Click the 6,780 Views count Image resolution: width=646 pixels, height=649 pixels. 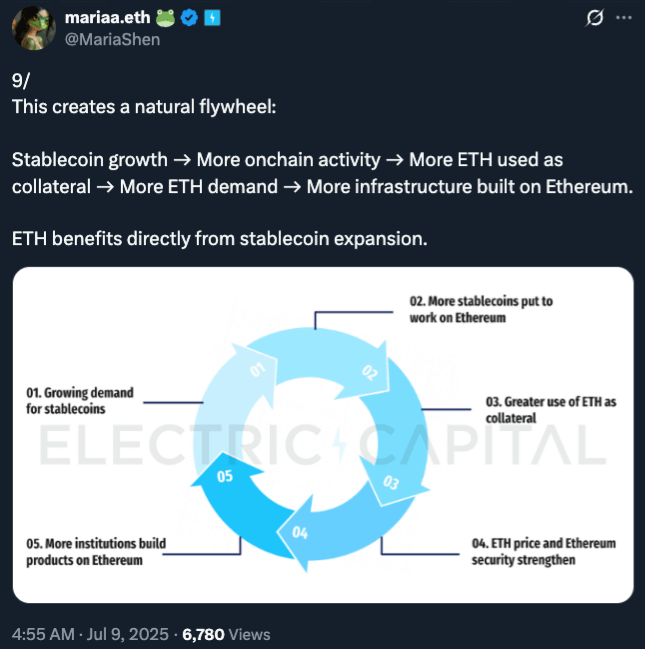click(226, 634)
